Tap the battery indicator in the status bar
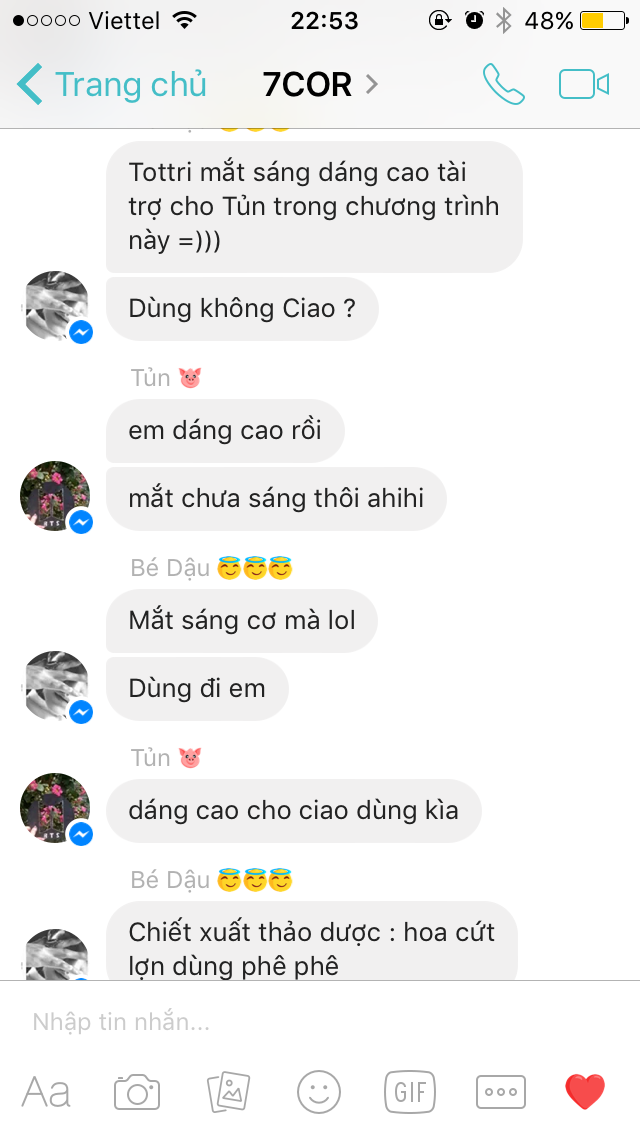This screenshot has height=1136, width=640. click(x=604, y=20)
